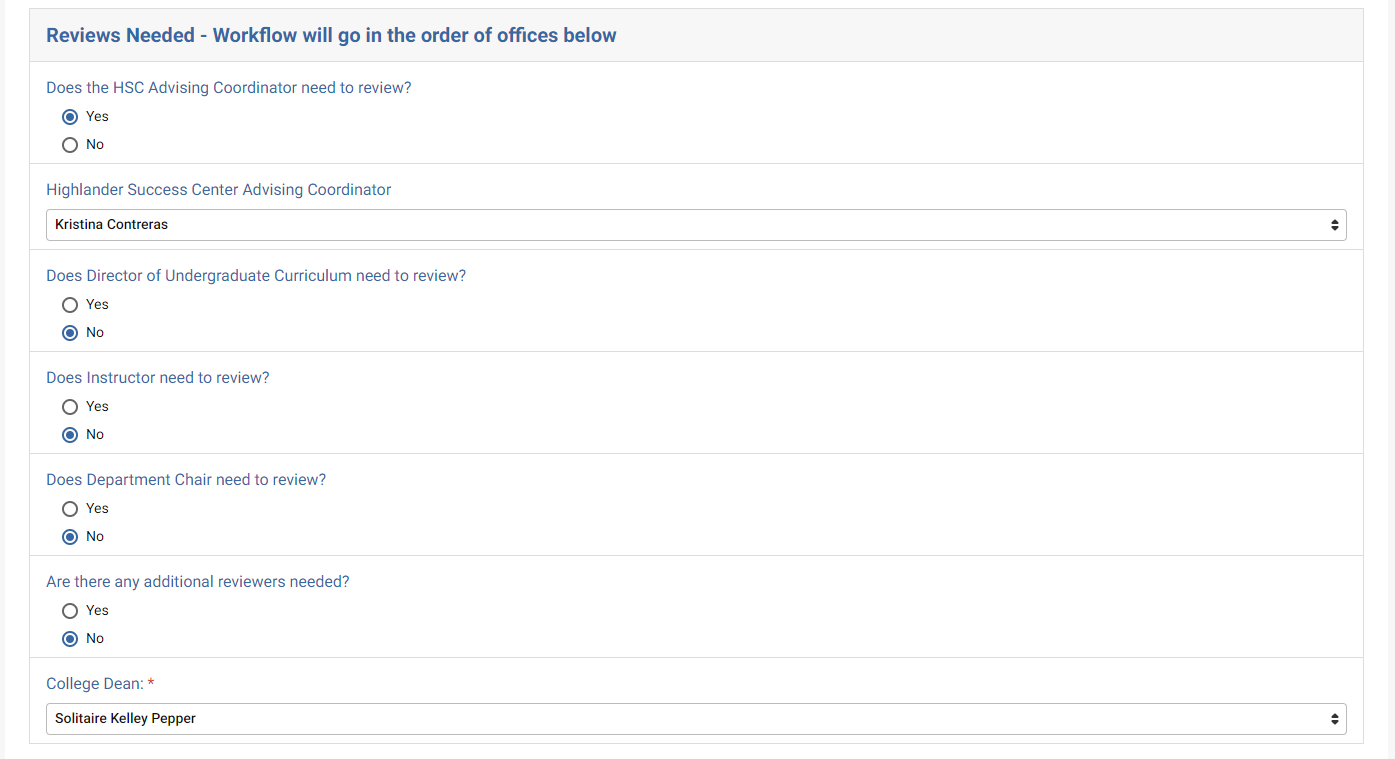This screenshot has width=1395, height=759.
Task: Click the Kristina Contreras dropdown arrow
Action: 1334,225
